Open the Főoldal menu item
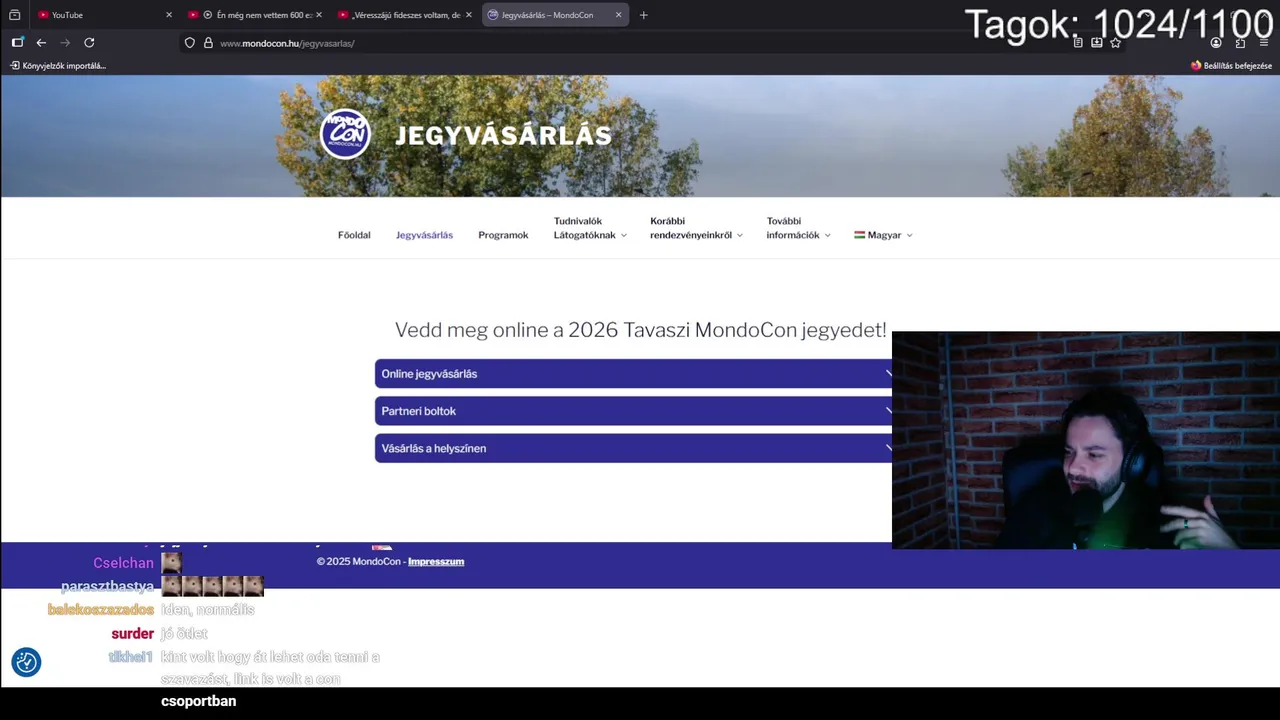Viewport: 1280px width, 720px height. pos(354,235)
